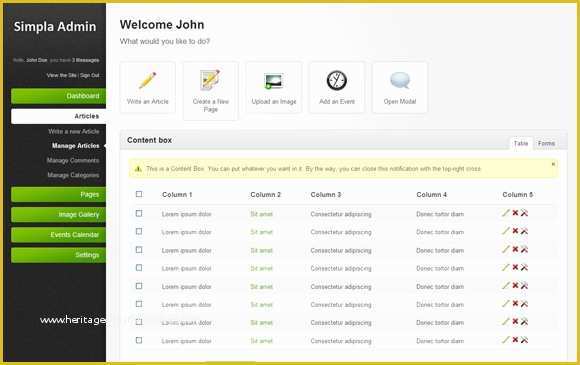Open the Manage Comments submenu item
This screenshot has width=580, height=365.
[73, 160]
